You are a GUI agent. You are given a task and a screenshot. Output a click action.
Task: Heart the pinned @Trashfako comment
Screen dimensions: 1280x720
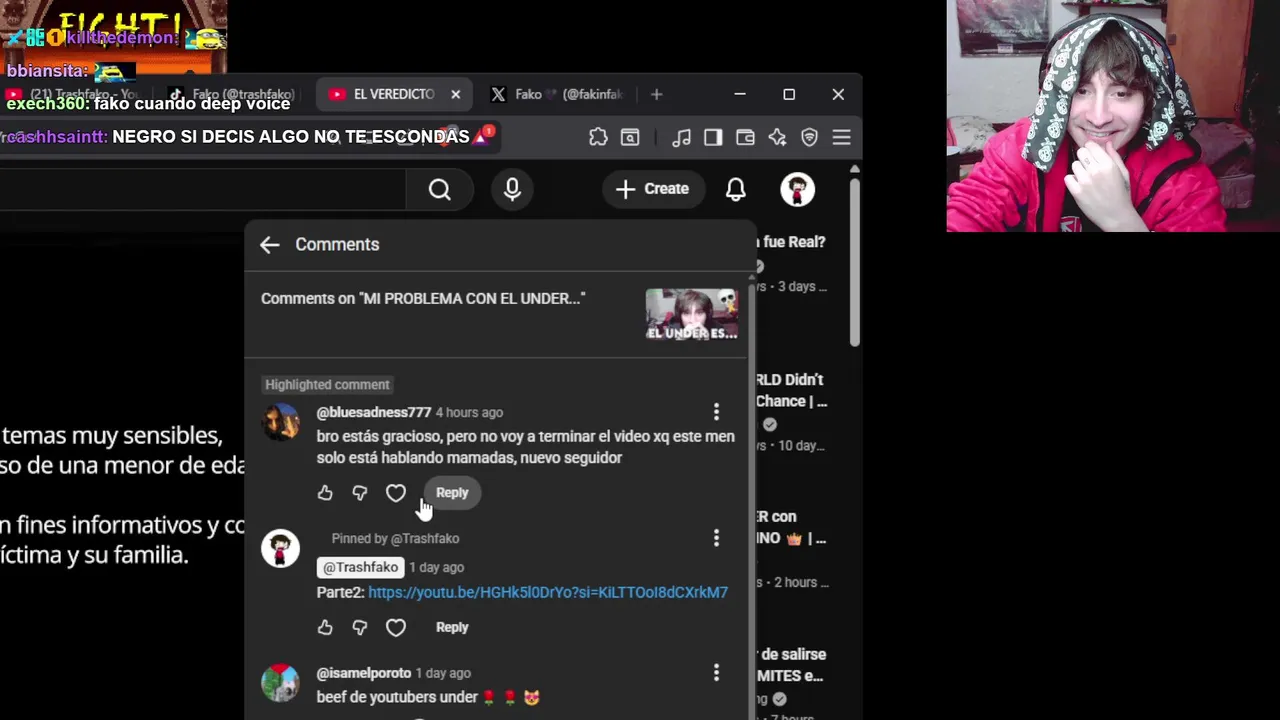point(396,628)
